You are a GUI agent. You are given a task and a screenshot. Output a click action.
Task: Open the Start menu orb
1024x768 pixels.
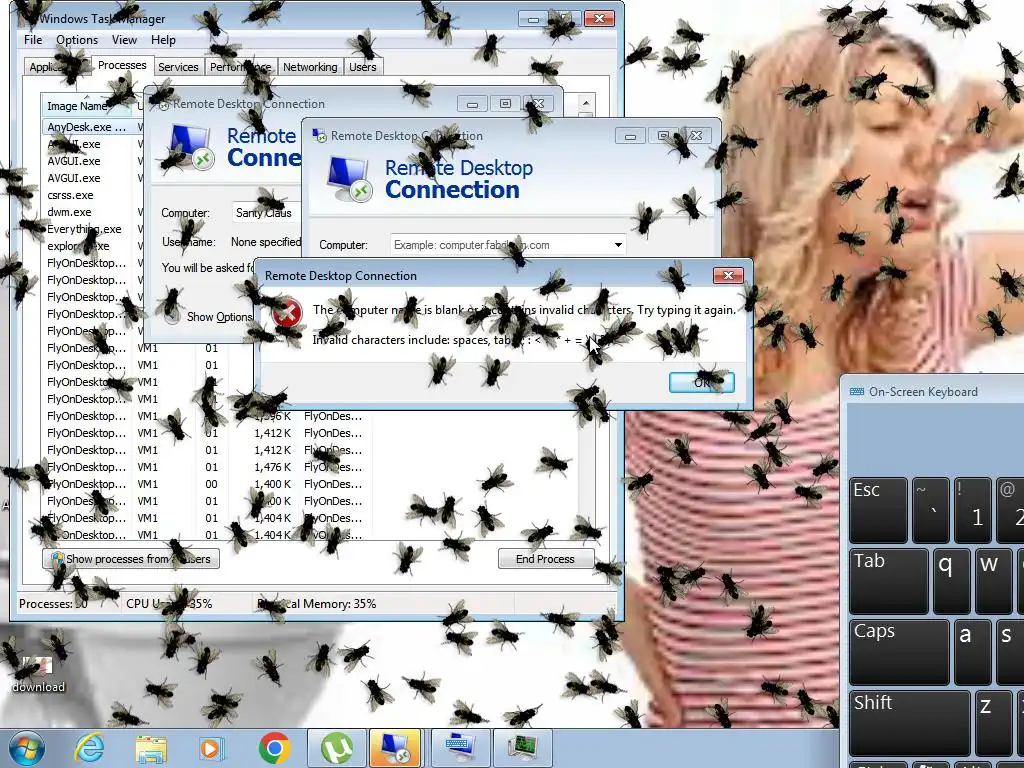27,748
